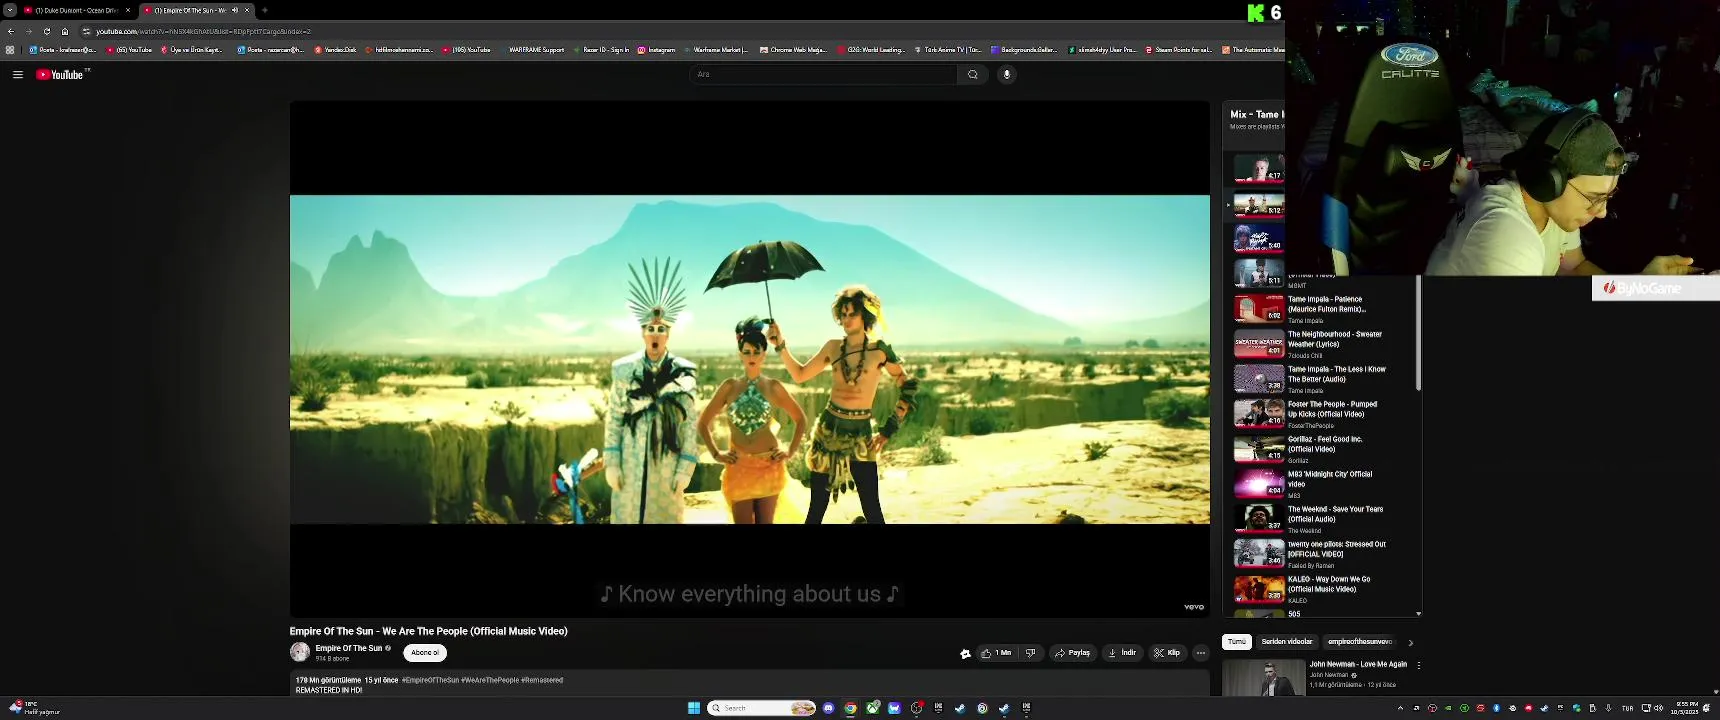Dislike the video with thumbs-down
Image resolution: width=1720 pixels, height=720 pixels.
coord(1031,653)
